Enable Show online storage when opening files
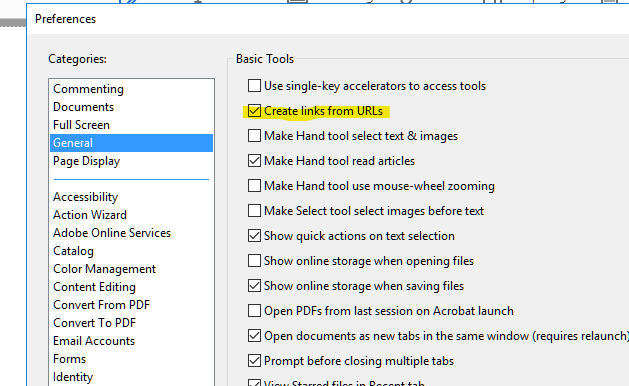Viewport: 629px width, 386px height. [x=254, y=261]
